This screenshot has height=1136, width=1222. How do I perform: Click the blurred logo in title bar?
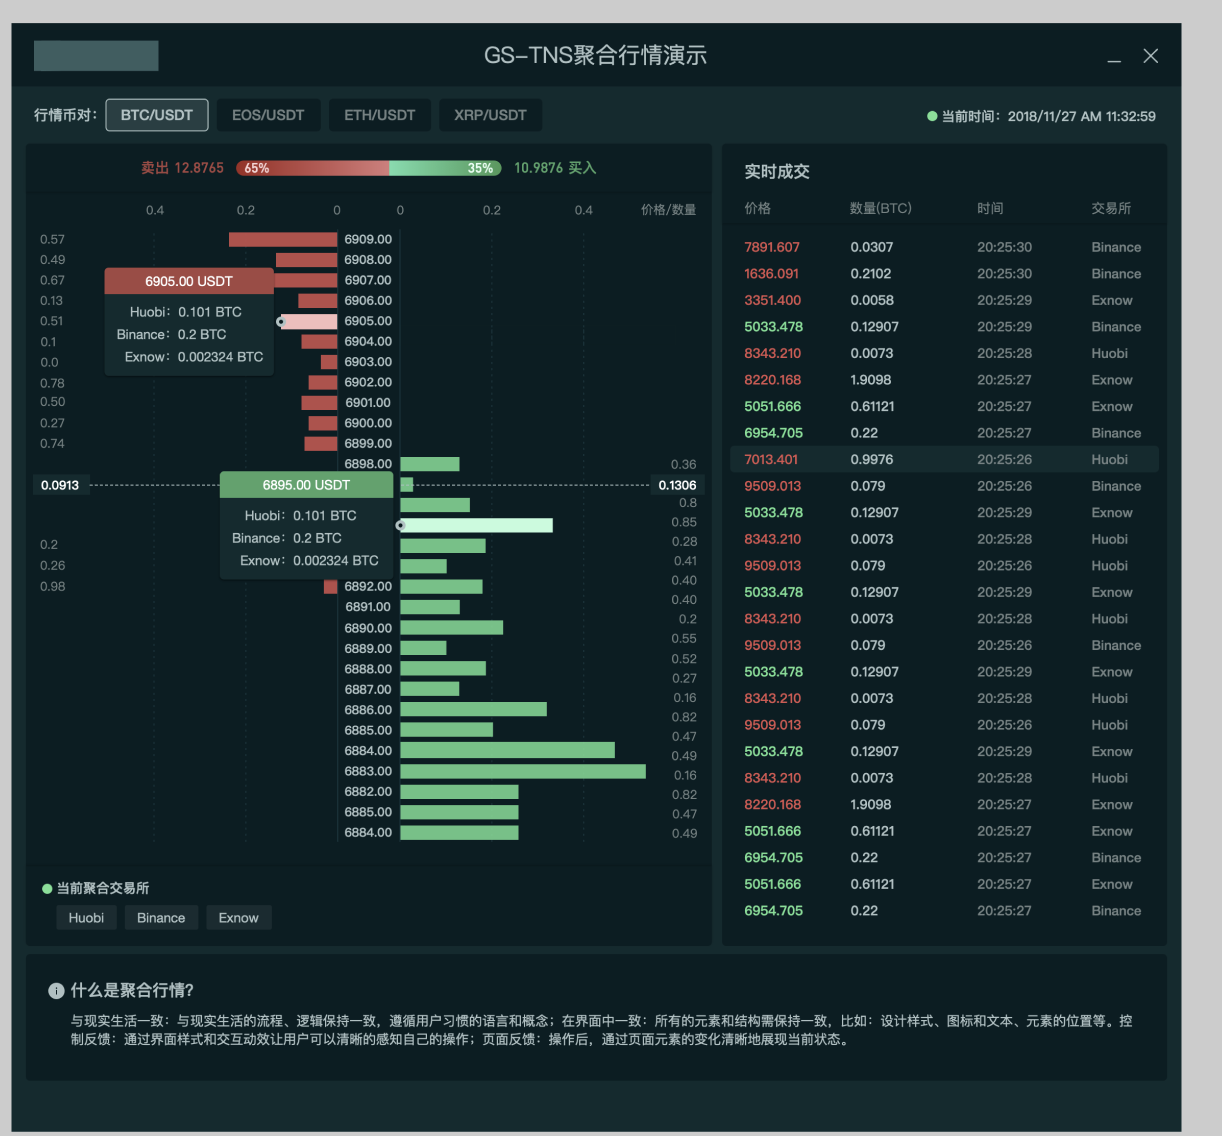point(96,56)
